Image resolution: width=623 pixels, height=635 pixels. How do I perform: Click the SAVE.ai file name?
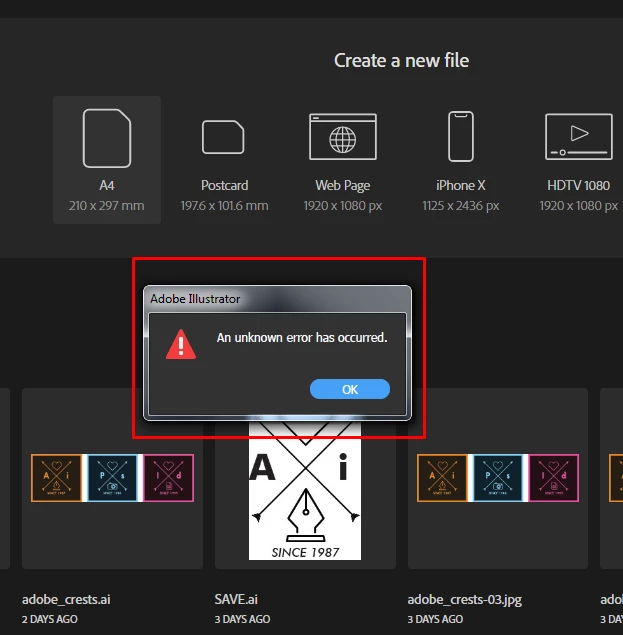click(x=236, y=599)
